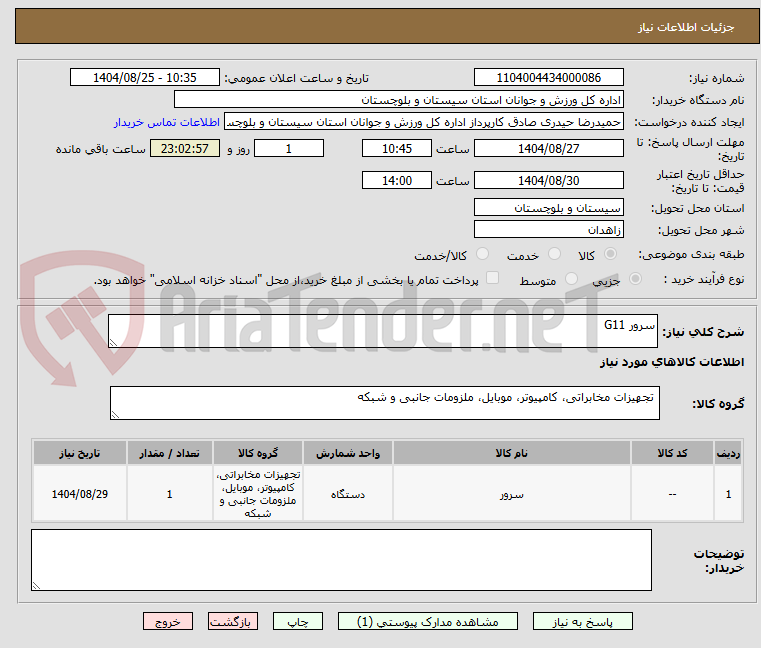Click price validity date 1404/08/30 field
Viewport: 761px width, 648px height.
(548, 180)
